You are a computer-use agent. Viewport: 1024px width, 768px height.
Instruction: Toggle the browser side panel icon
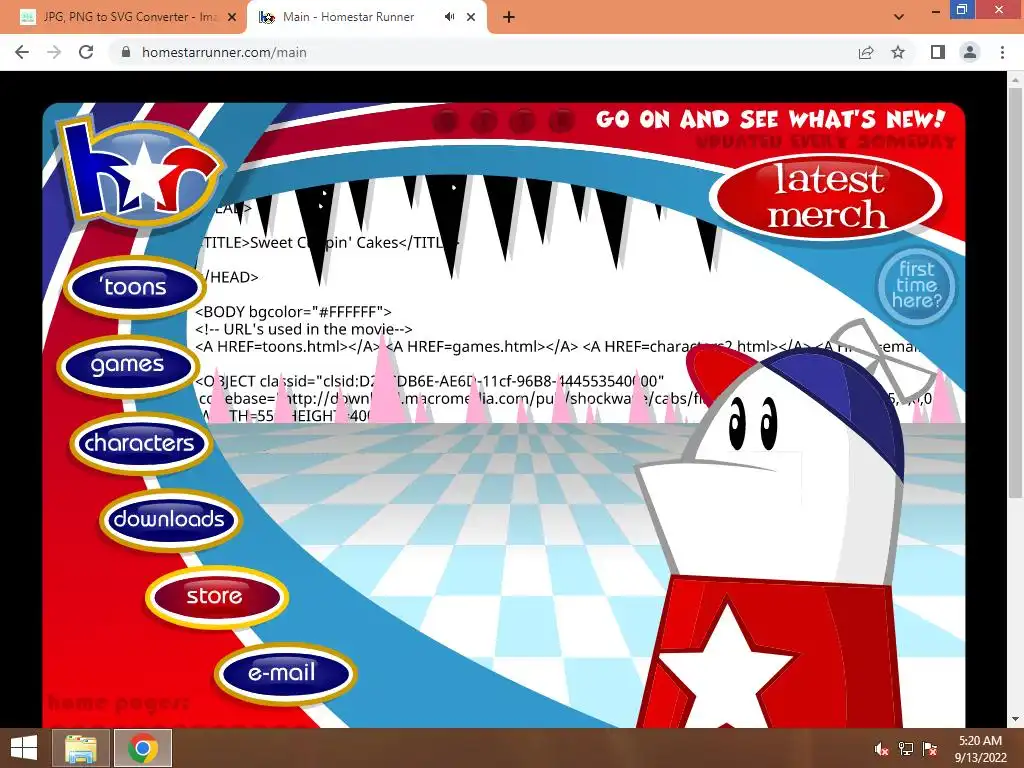tap(938, 52)
